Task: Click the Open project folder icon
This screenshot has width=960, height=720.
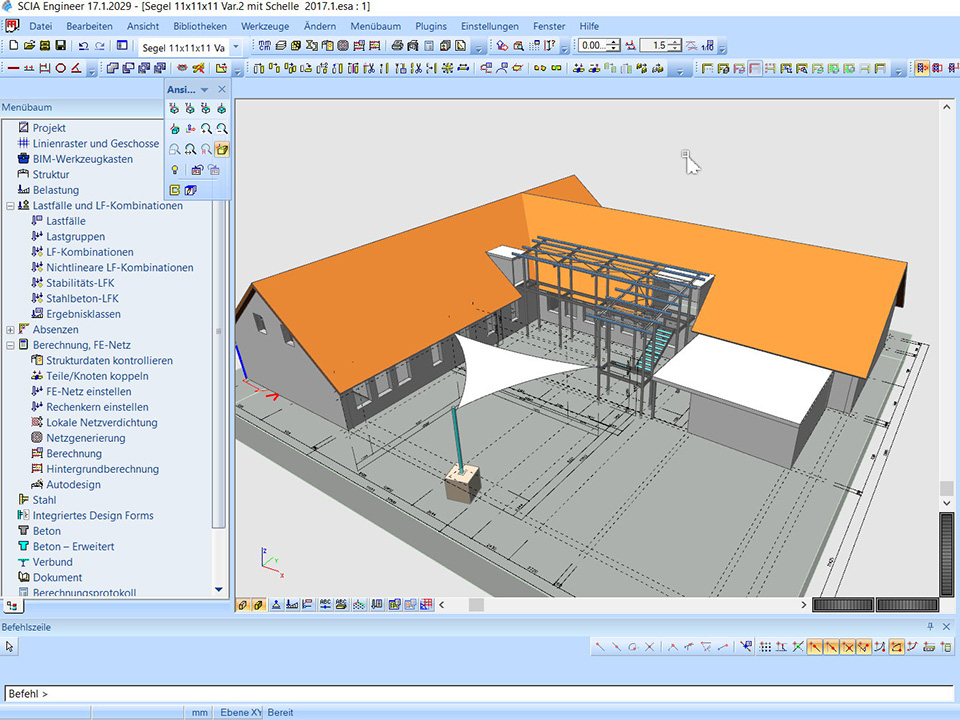Action: click(x=29, y=46)
